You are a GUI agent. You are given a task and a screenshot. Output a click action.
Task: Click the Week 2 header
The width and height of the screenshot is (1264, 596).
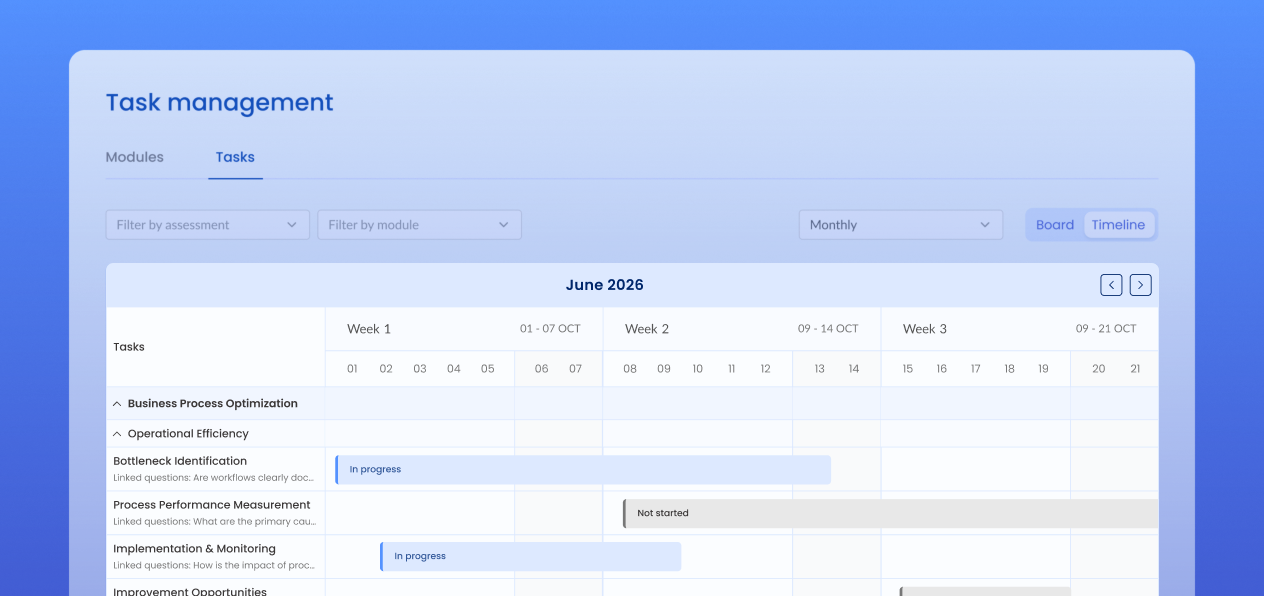(x=647, y=329)
